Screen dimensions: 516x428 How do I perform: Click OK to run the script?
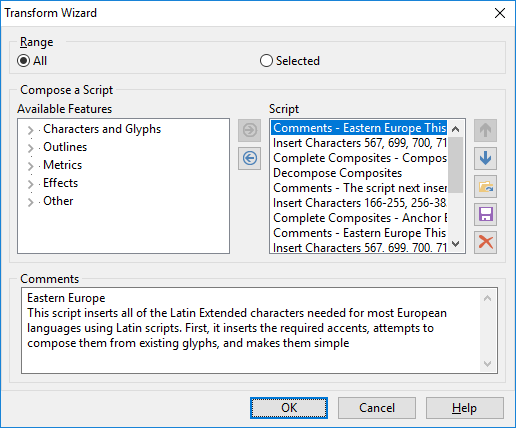289,408
